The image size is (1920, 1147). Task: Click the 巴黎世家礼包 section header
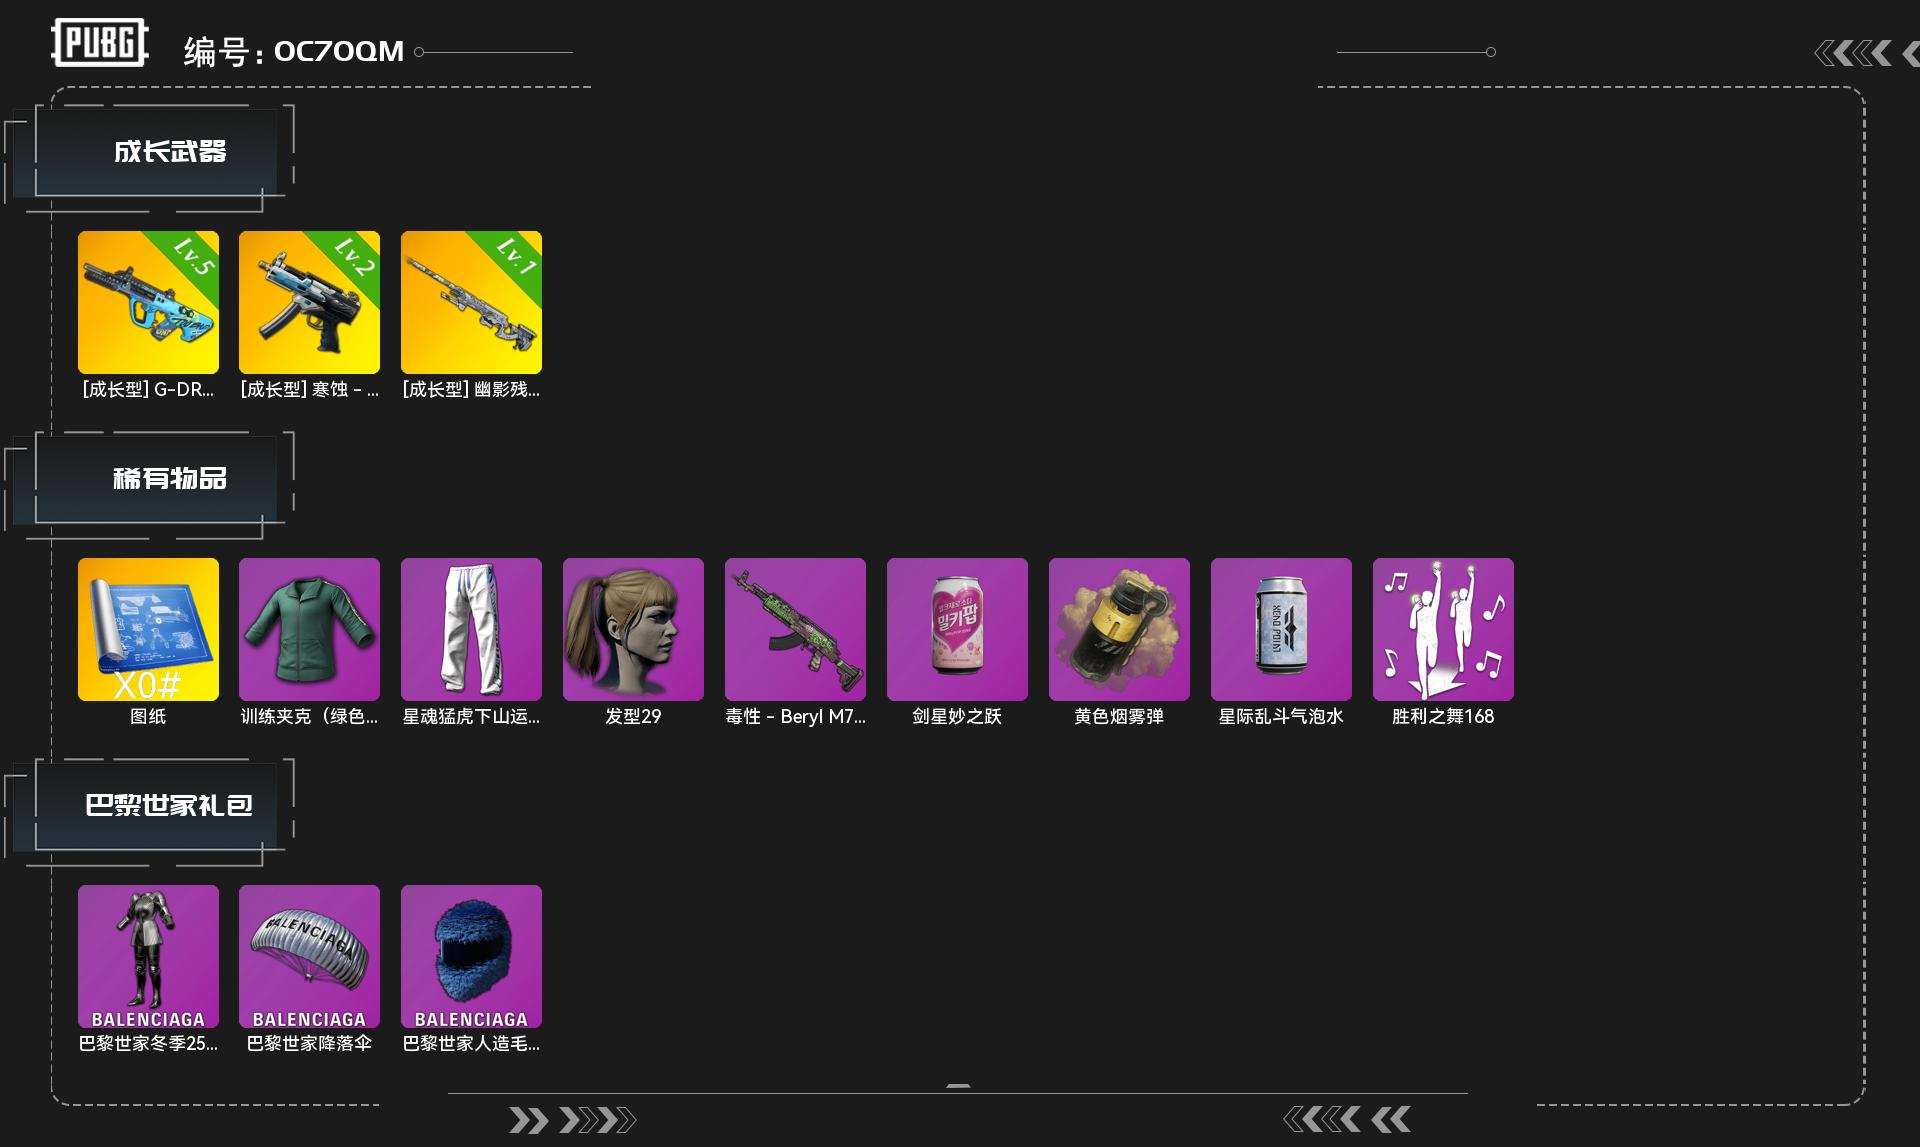(170, 806)
